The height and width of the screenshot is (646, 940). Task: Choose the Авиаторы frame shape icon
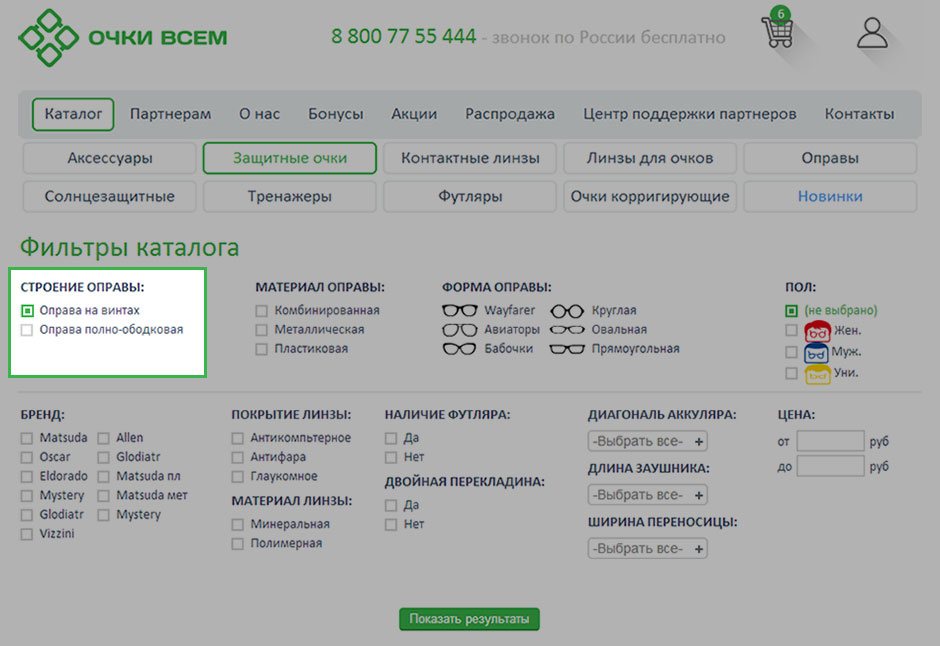click(460, 330)
